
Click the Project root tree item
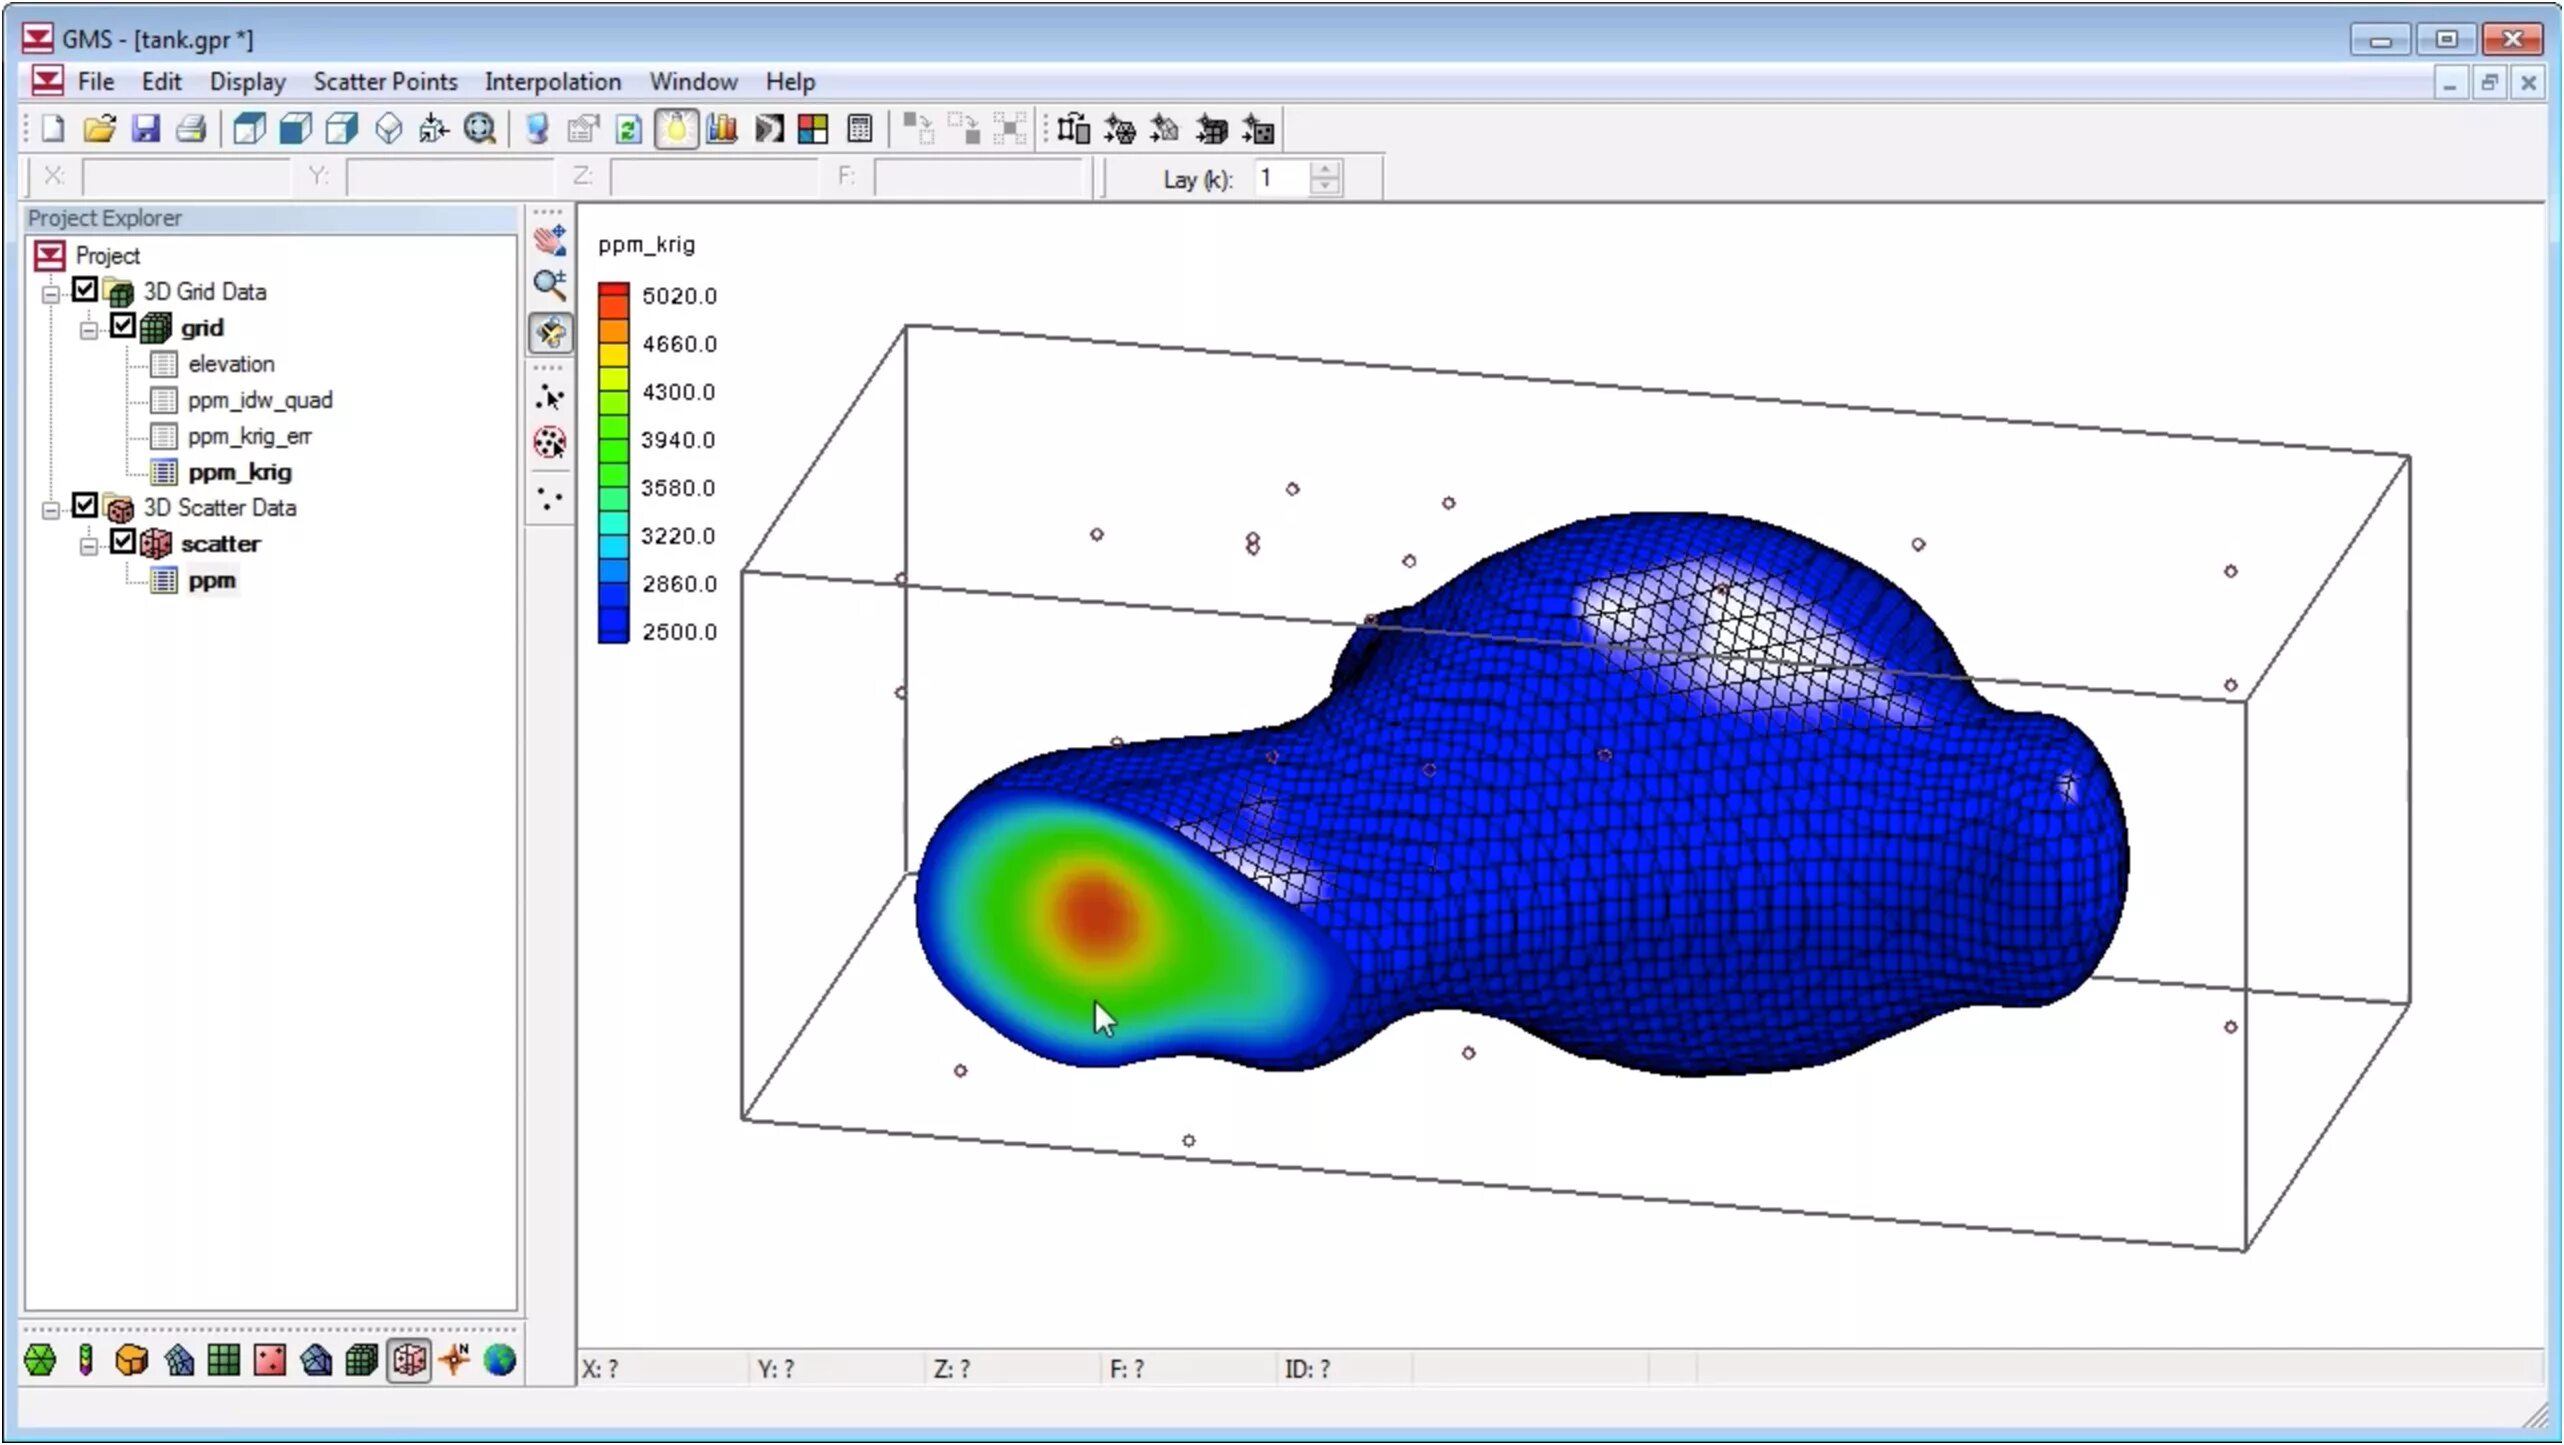coord(107,256)
